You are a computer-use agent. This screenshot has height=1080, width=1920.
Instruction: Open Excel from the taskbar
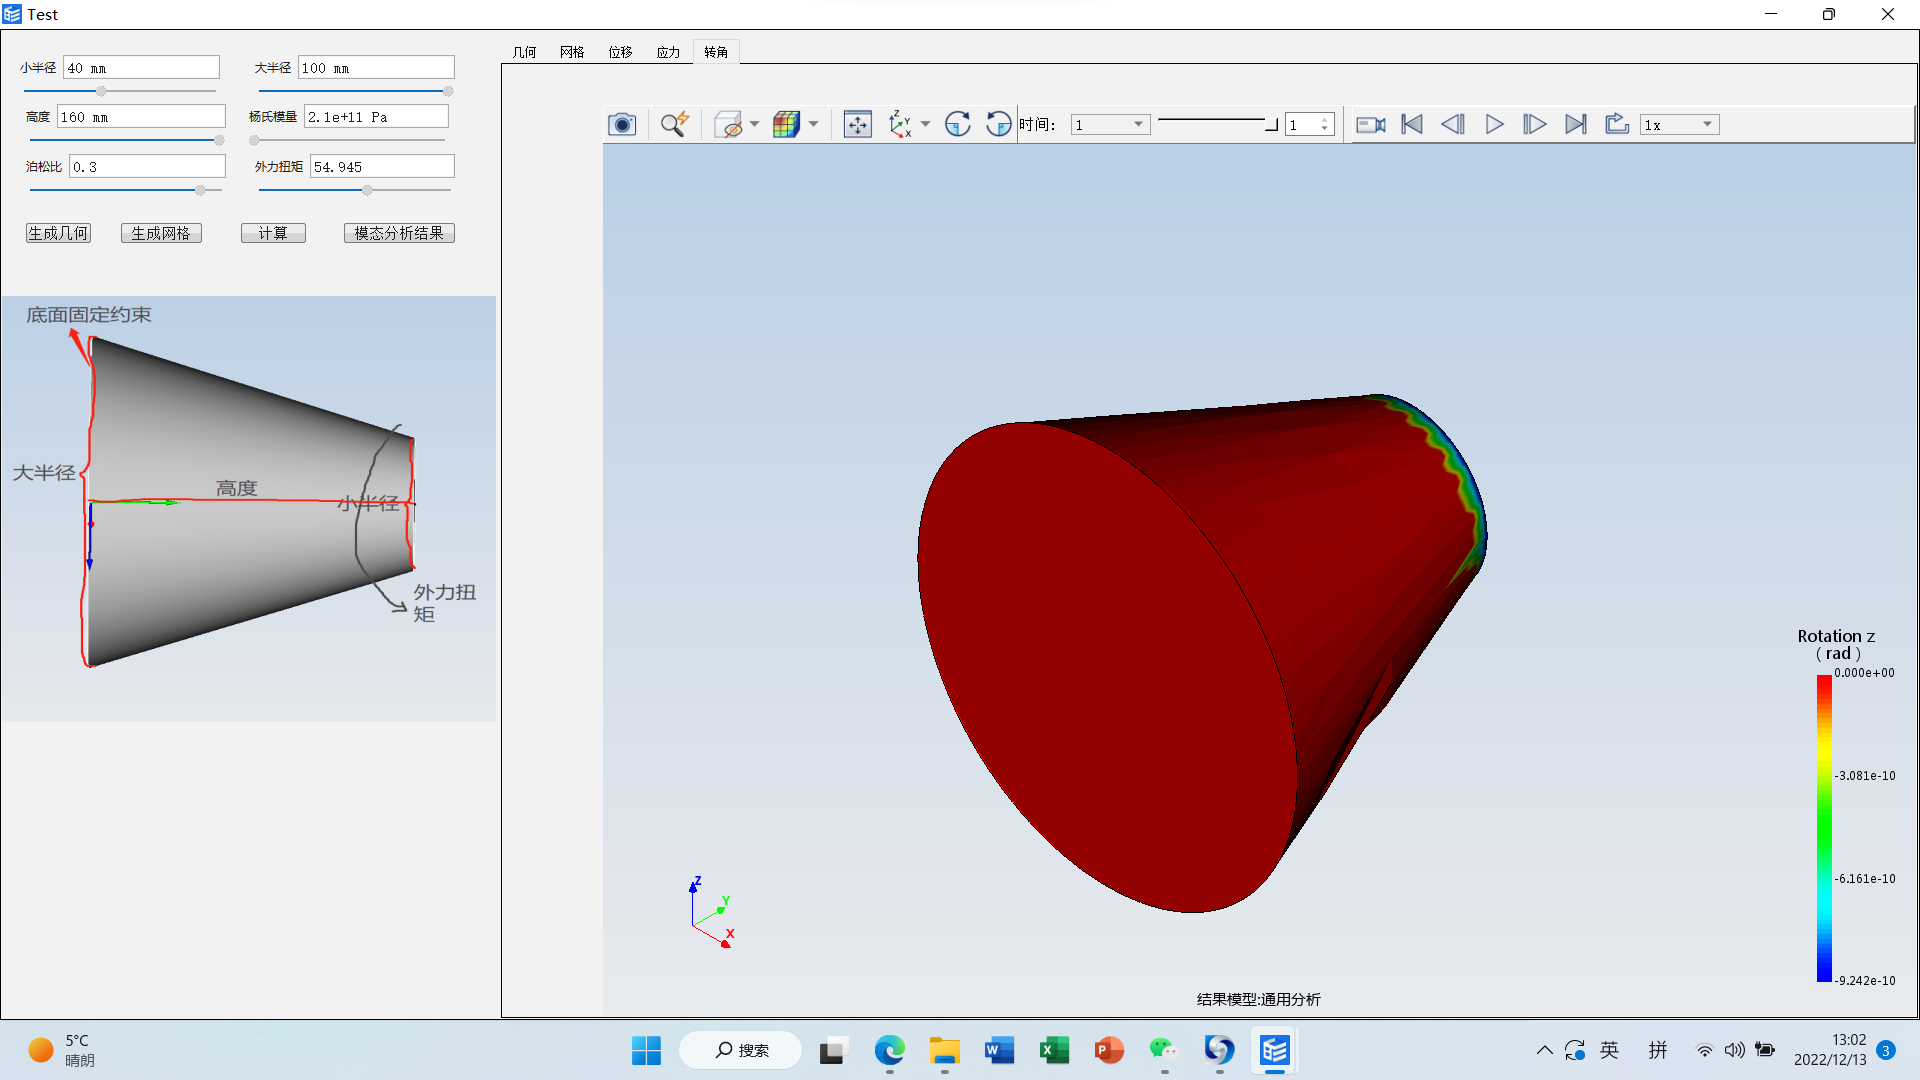pos(1054,1050)
